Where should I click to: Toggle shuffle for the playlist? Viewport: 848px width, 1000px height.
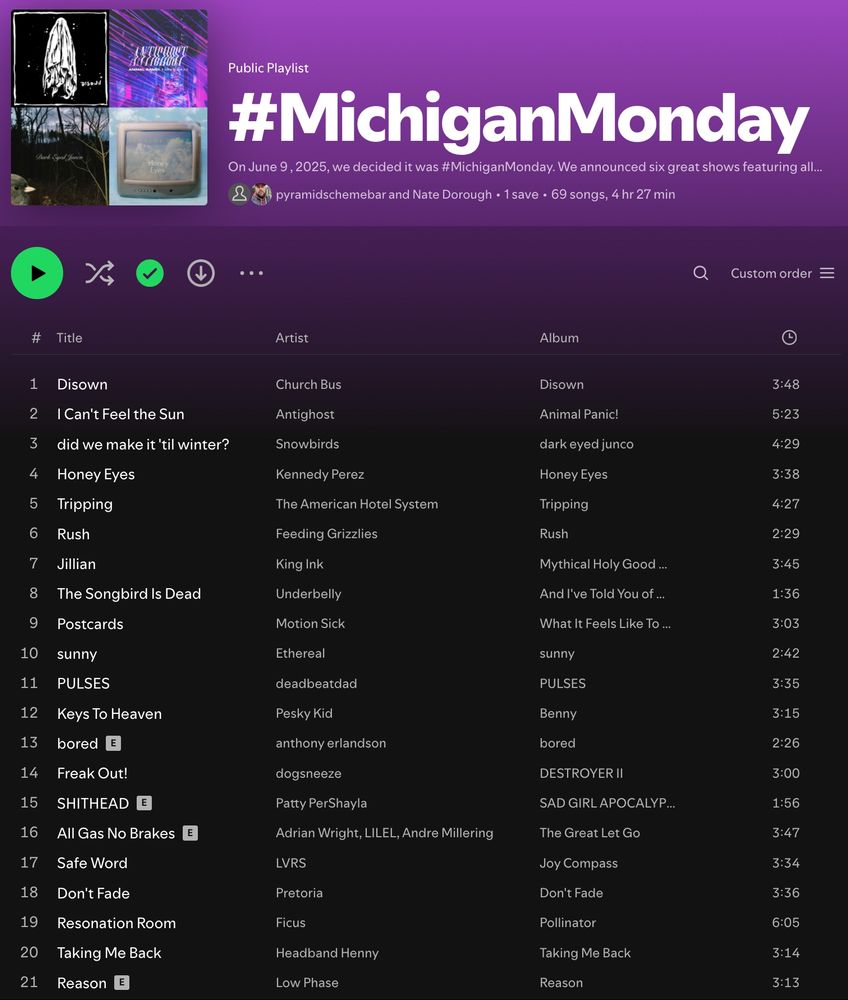99,273
